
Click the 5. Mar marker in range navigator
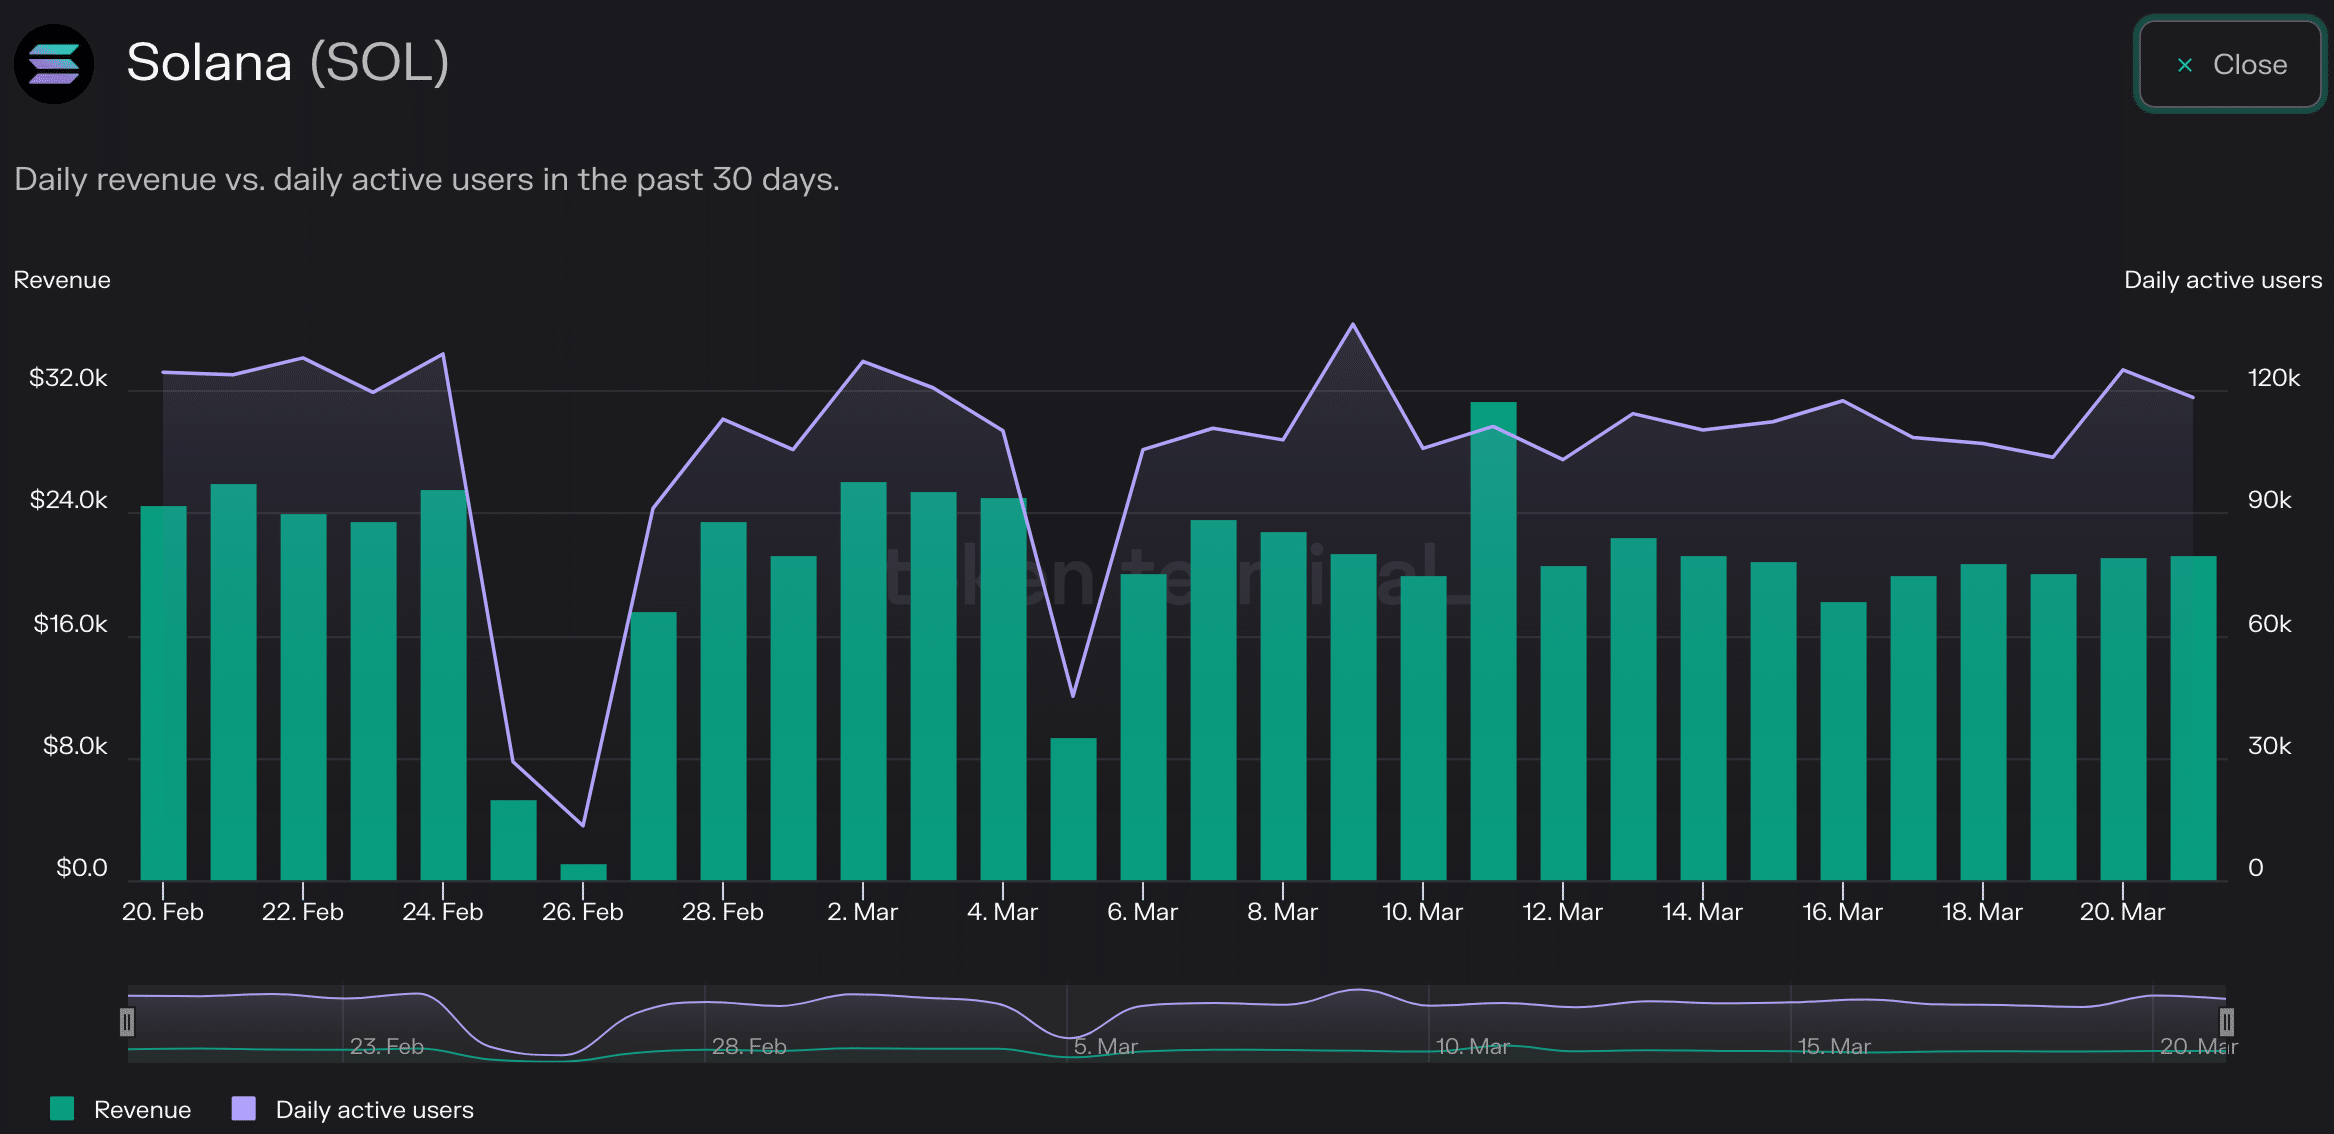(x=1105, y=1046)
